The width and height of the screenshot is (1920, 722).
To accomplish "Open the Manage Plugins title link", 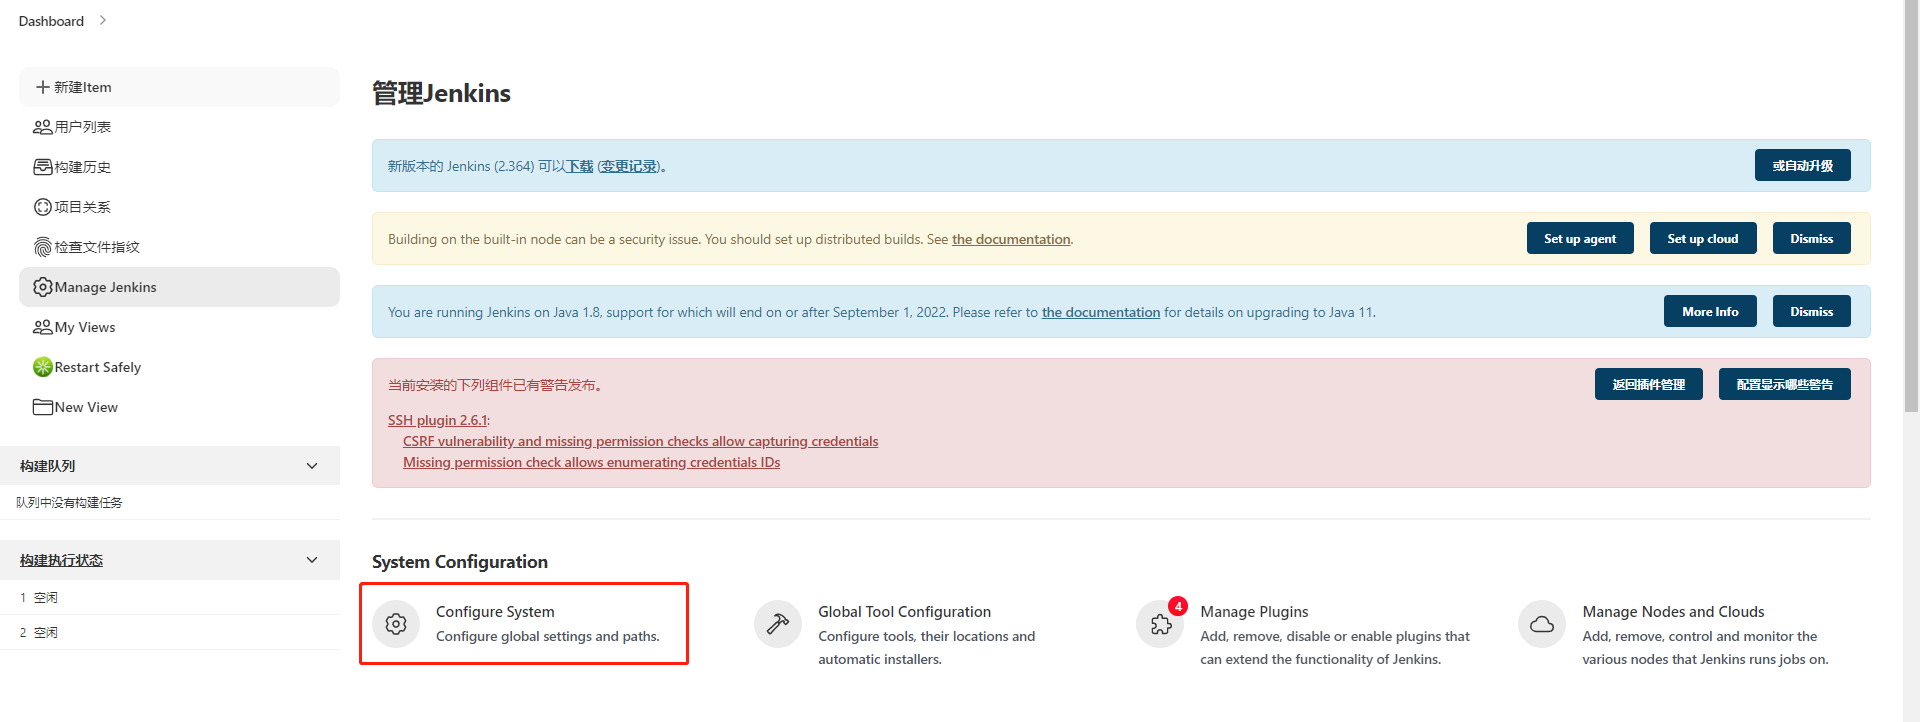I will click(x=1254, y=611).
